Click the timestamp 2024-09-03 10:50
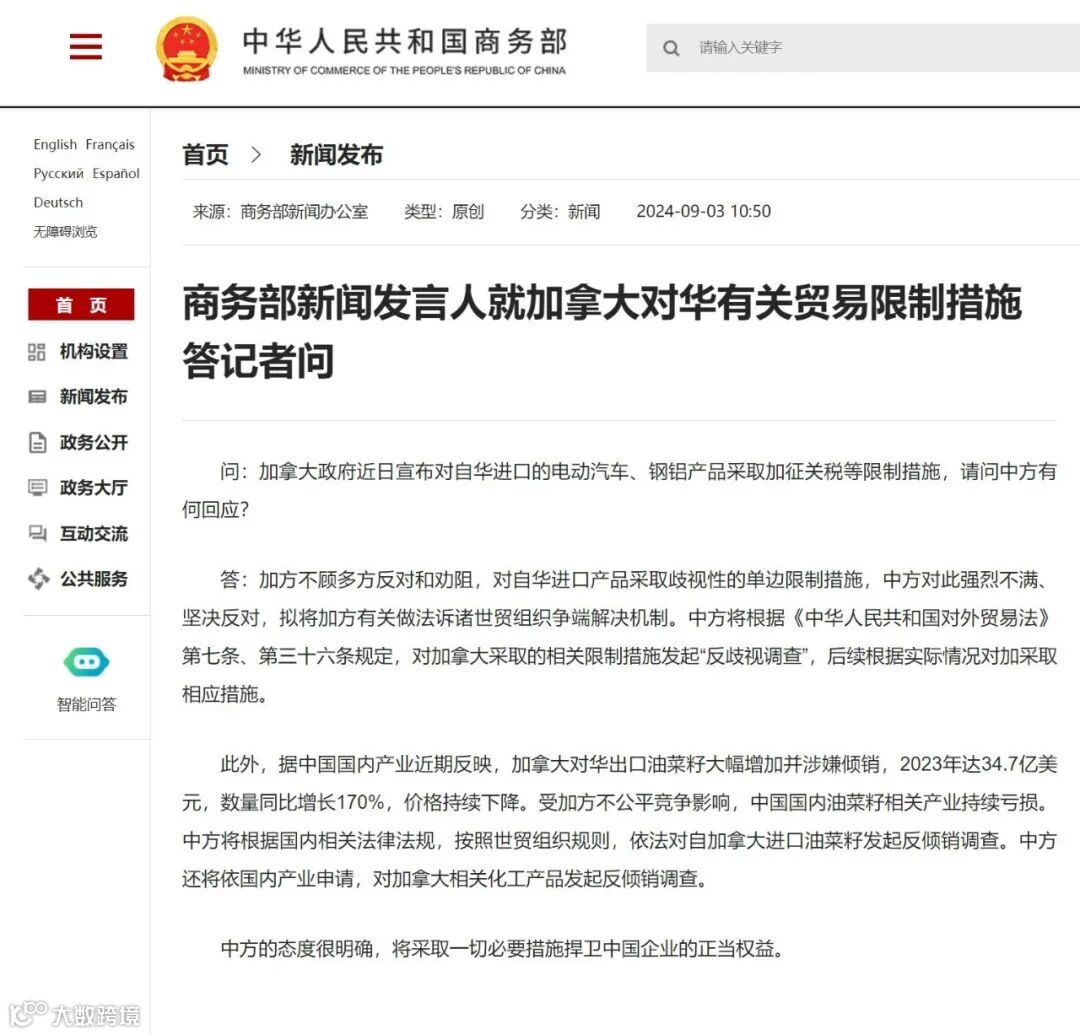1080x1035 pixels. click(703, 211)
